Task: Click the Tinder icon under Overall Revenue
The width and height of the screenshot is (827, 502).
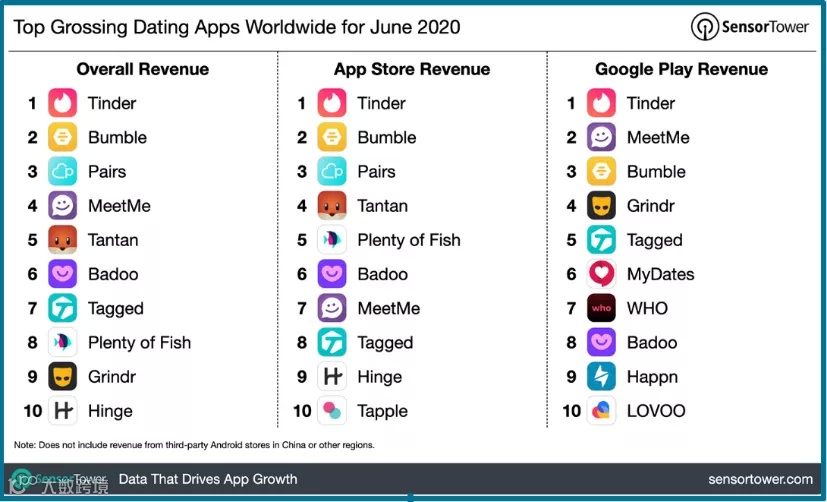Action: [x=63, y=103]
